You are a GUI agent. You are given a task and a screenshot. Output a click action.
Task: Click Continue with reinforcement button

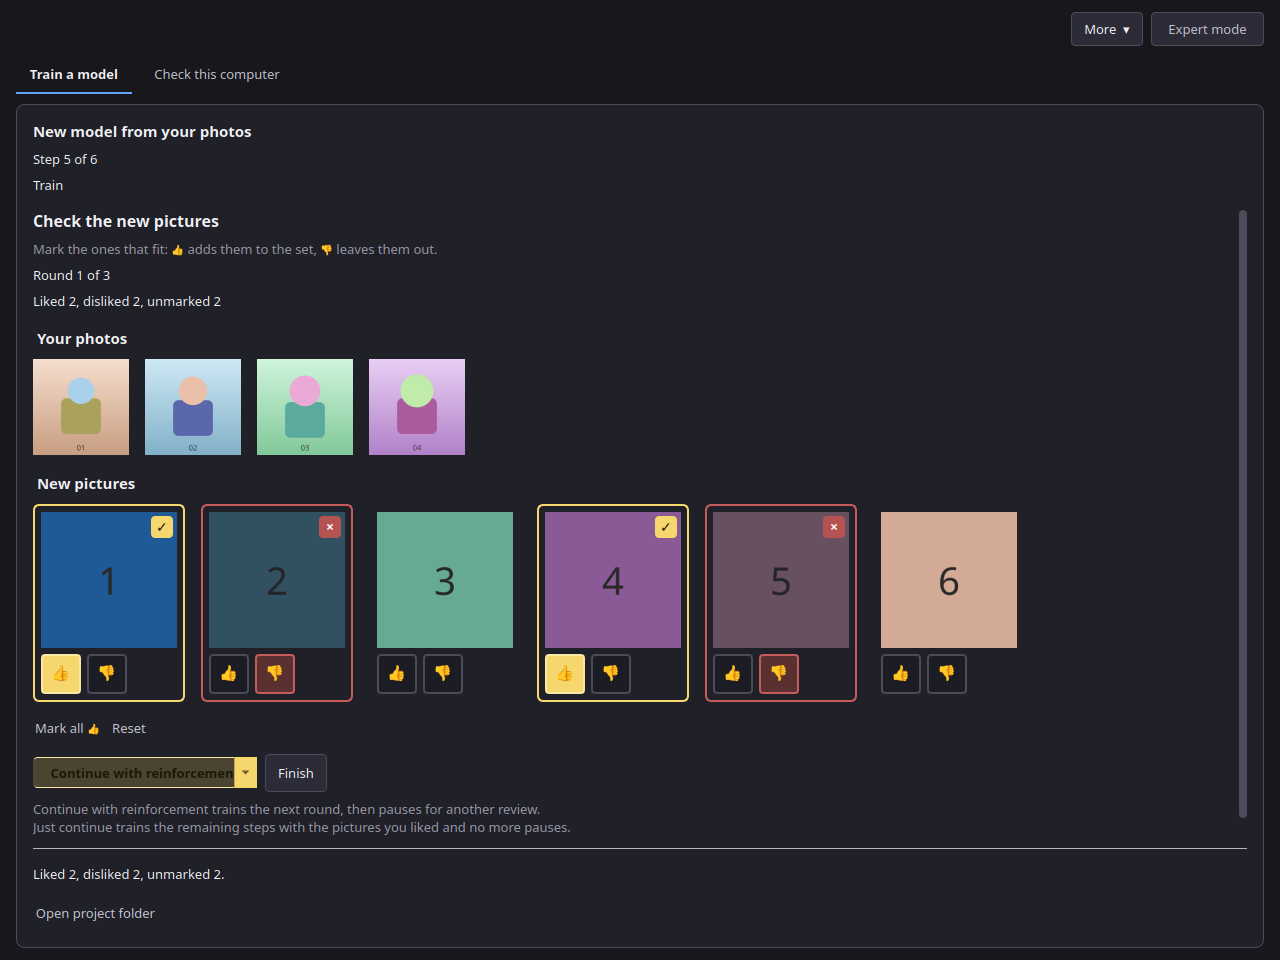(x=134, y=773)
